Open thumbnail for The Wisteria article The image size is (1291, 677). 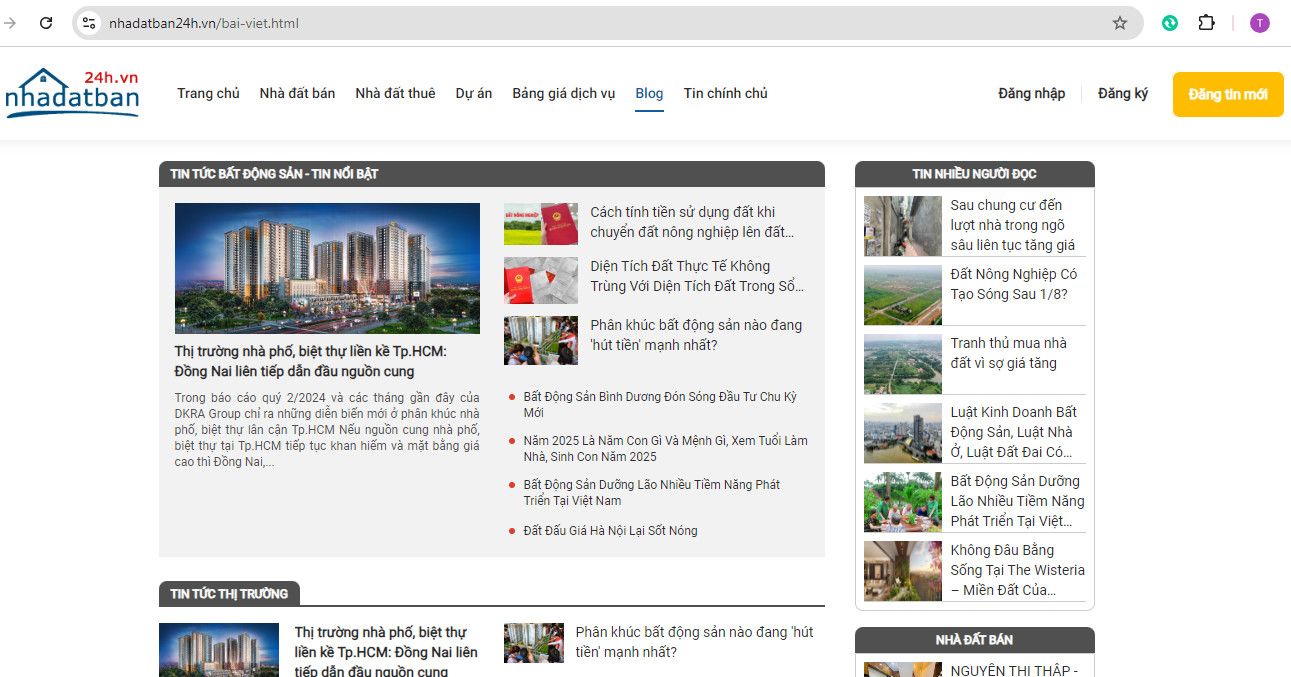tap(903, 571)
